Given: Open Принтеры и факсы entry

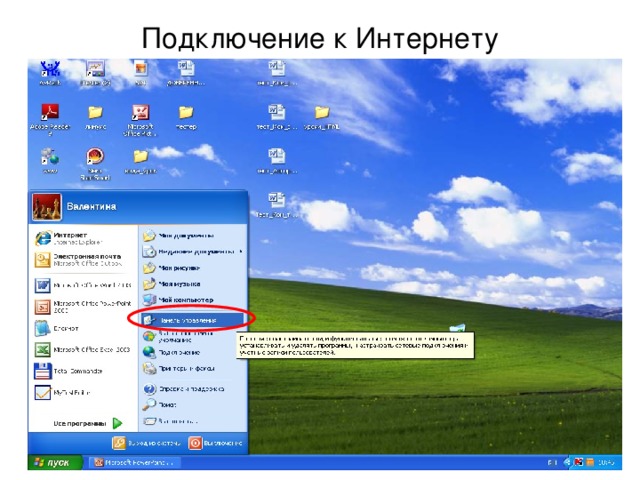Looking at the screenshot, I should pos(179,369).
